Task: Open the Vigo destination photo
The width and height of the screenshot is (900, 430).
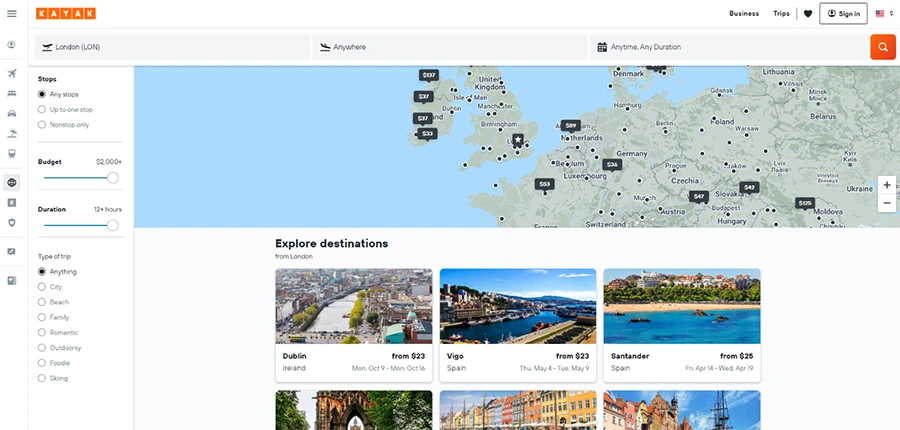Action: coord(518,306)
